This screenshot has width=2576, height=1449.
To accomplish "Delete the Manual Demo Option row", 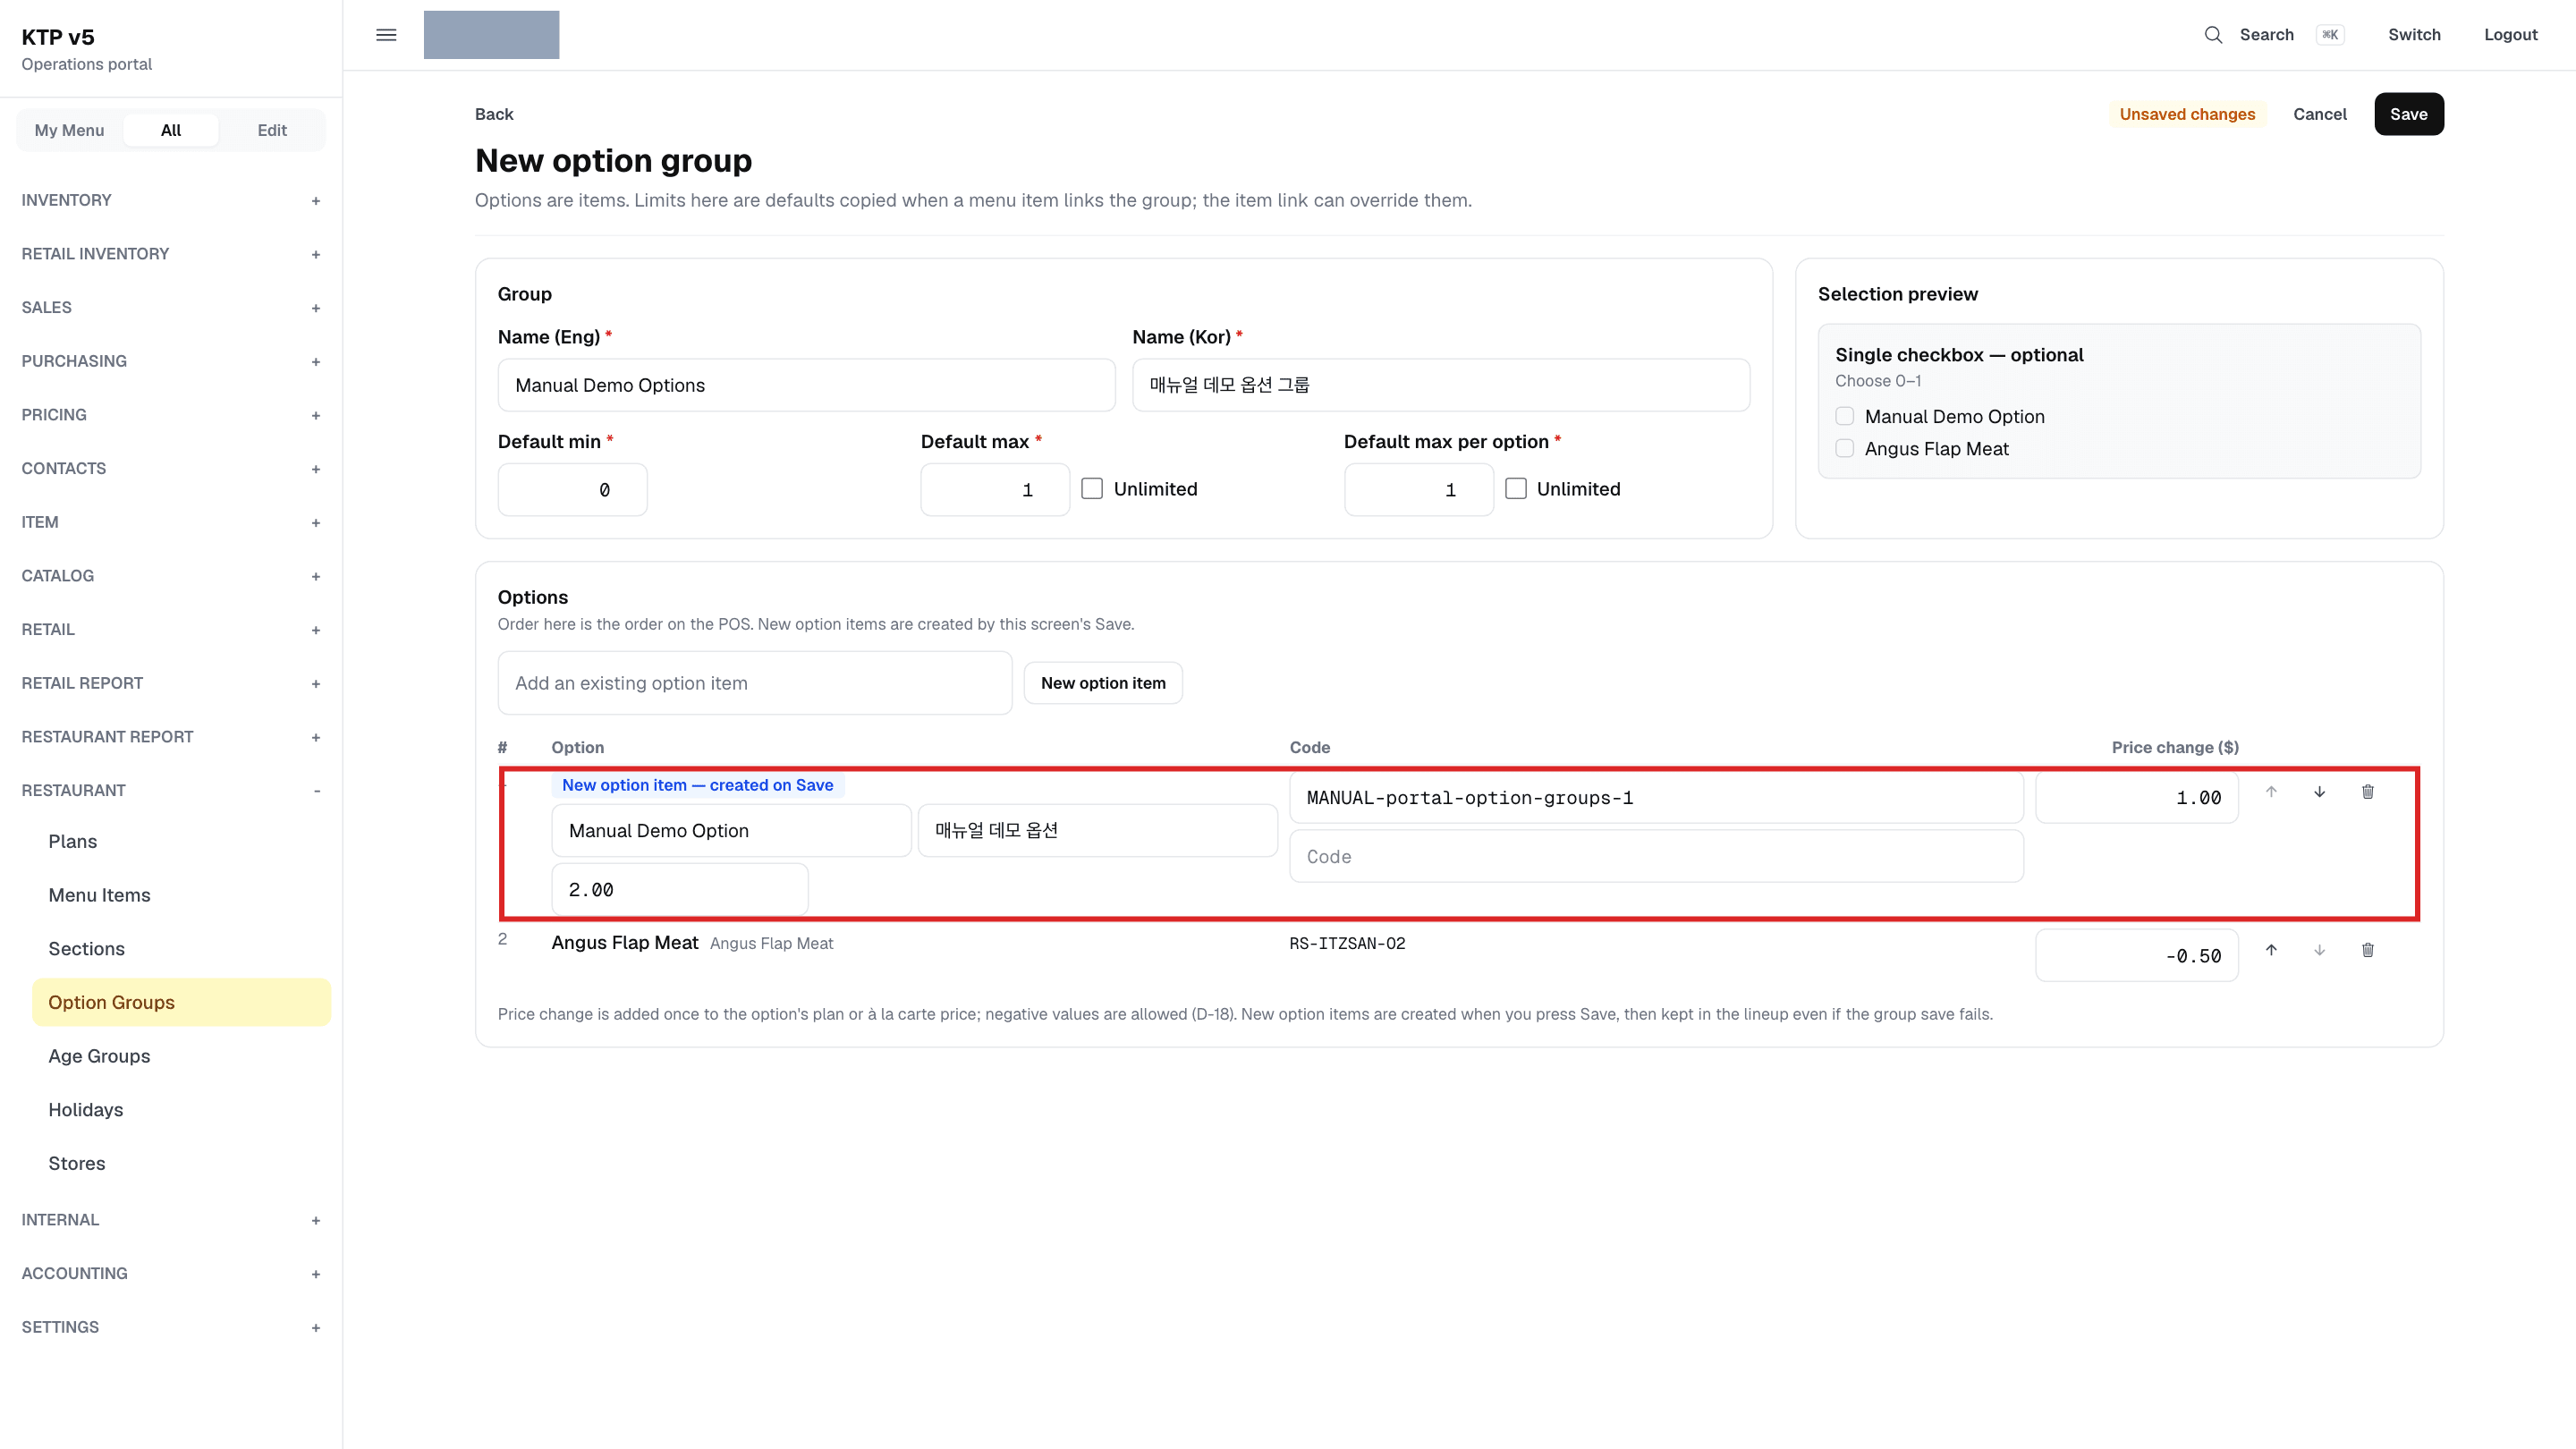I will point(2367,792).
